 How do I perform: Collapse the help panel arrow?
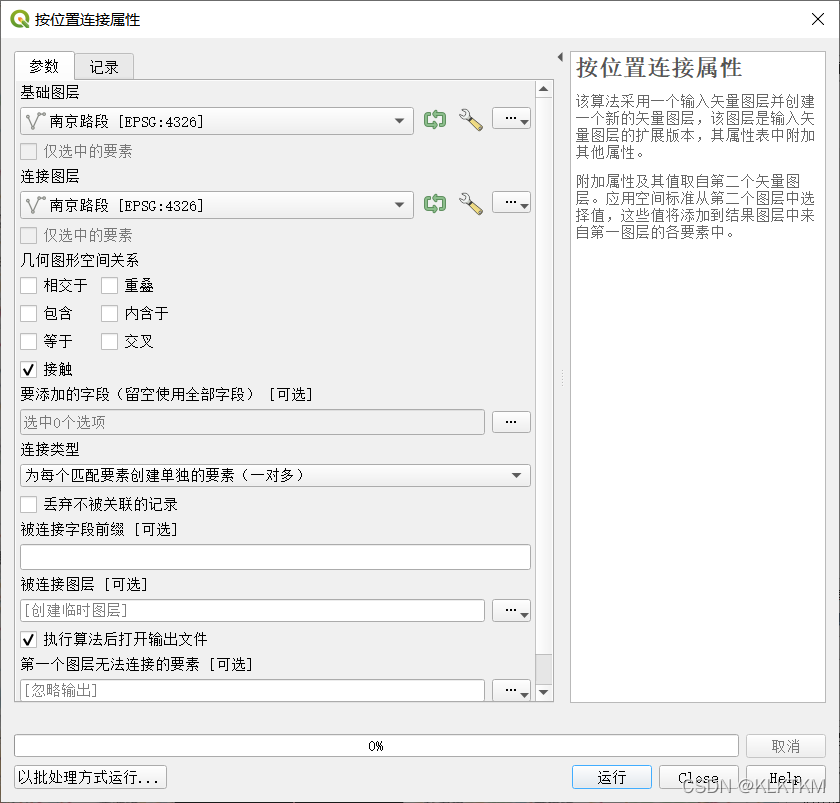tap(560, 57)
